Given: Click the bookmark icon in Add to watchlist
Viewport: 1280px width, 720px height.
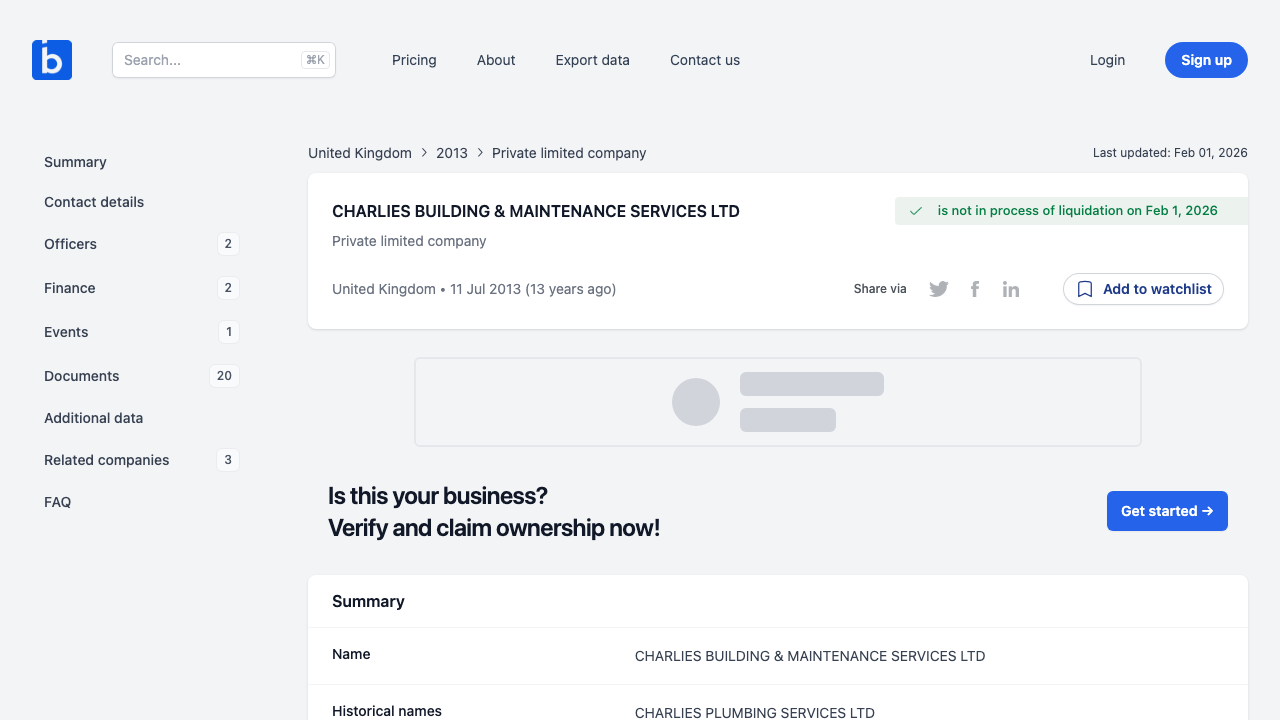Looking at the screenshot, I should [x=1085, y=289].
